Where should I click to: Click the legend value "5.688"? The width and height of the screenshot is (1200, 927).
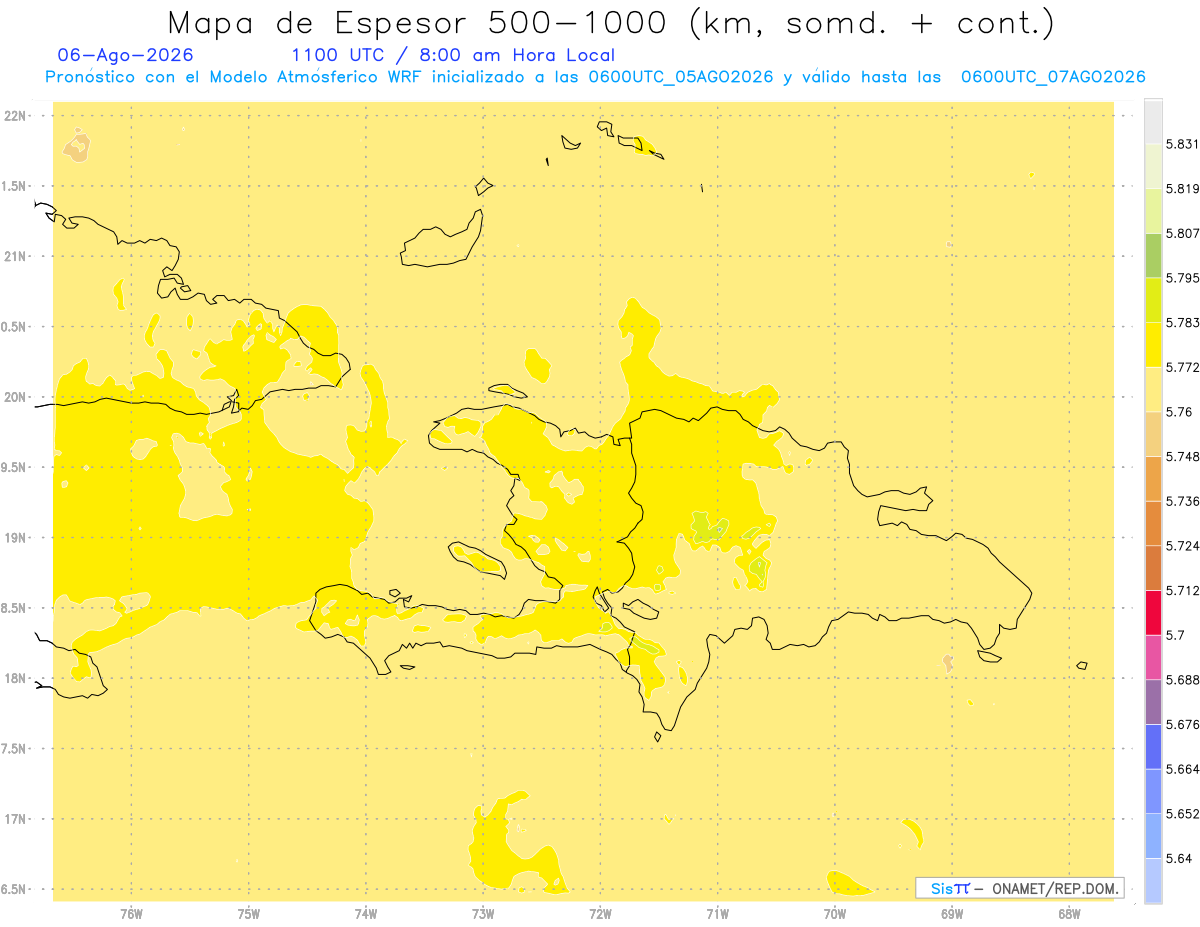tap(1183, 680)
